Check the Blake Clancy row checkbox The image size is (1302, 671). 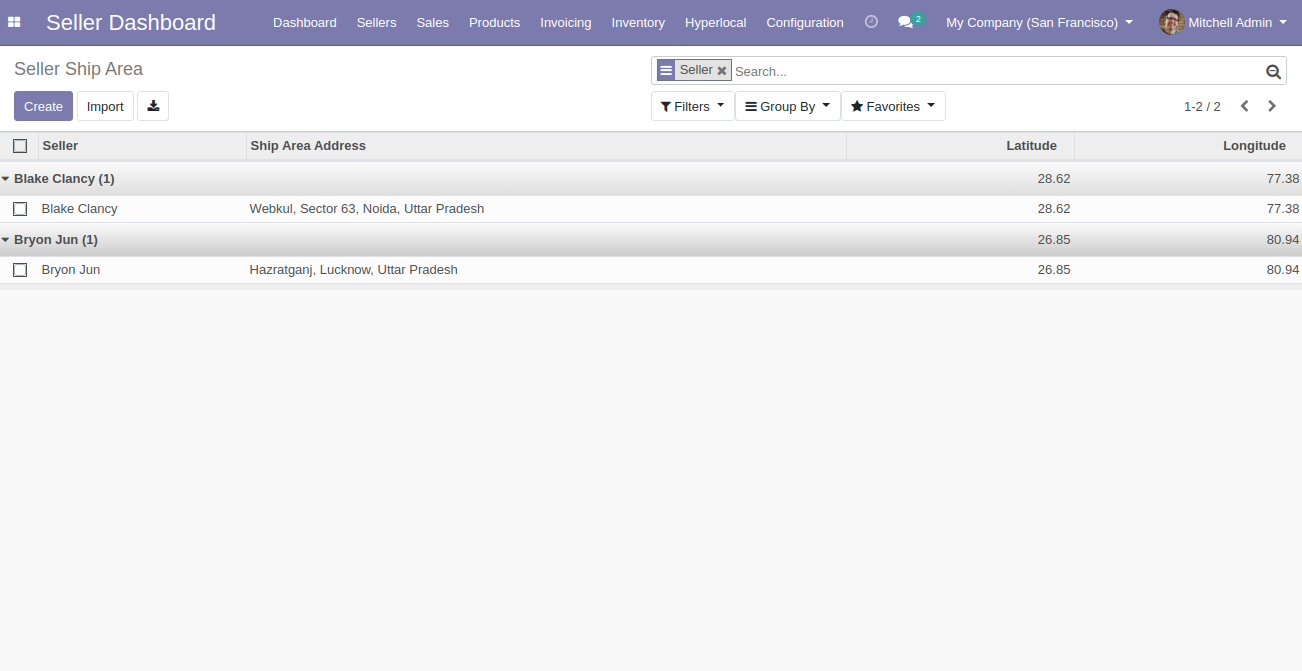[x=20, y=209]
